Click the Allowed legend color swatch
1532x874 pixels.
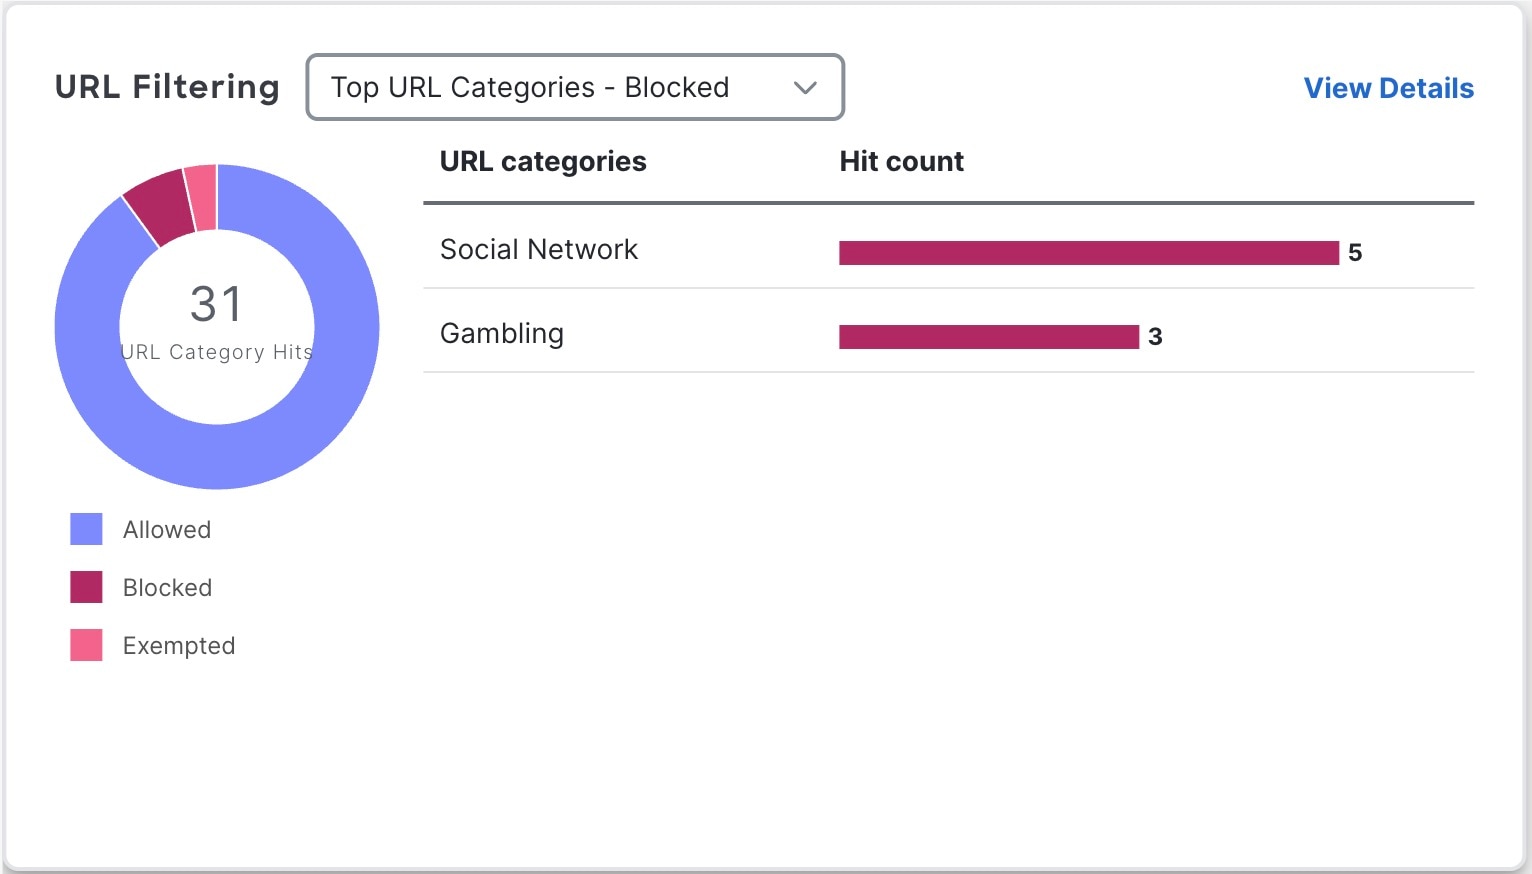[x=86, y=529]
